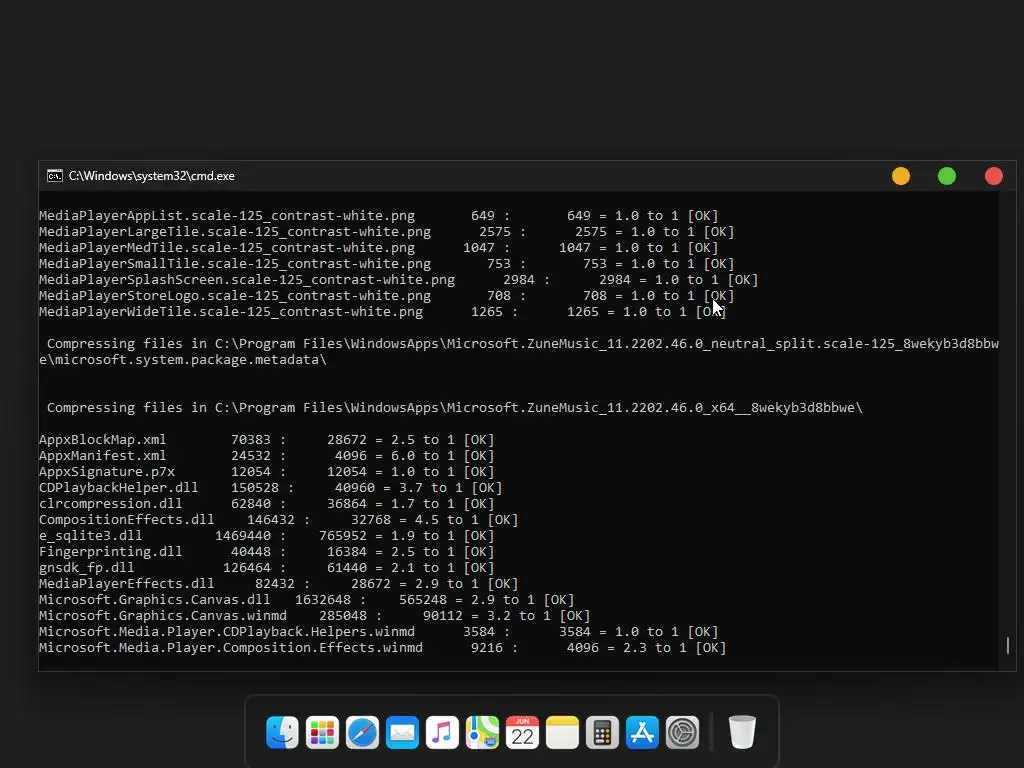Click MediaPlayerStoreLogo.scale-125_contrast-white.png file name

pyautogui.click(x=234, y=296)
